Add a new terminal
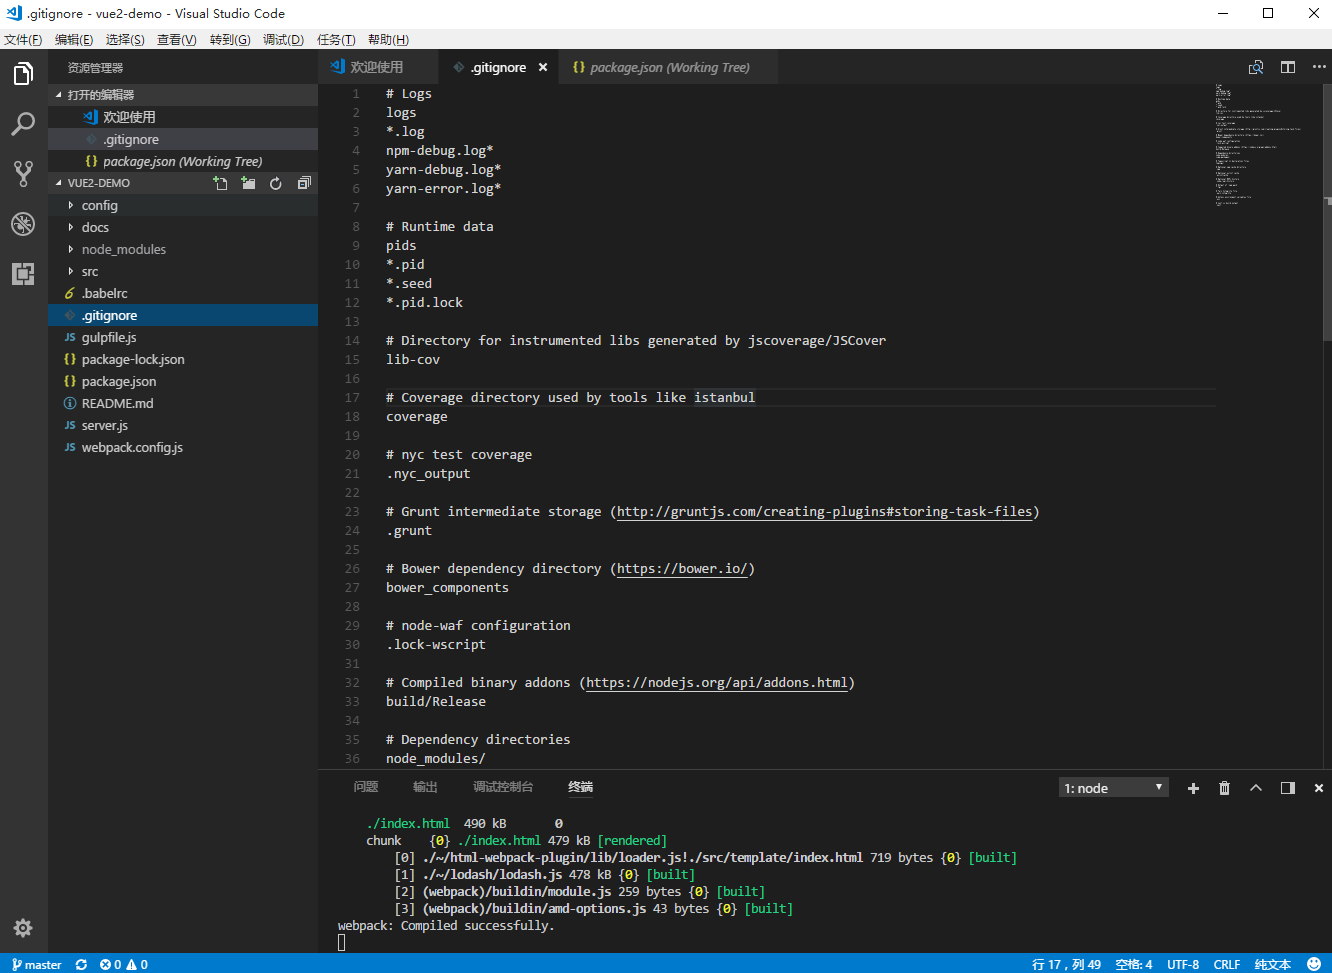Image resolution: width=1332 pixels, height=973 pixels. [1193, 788]
